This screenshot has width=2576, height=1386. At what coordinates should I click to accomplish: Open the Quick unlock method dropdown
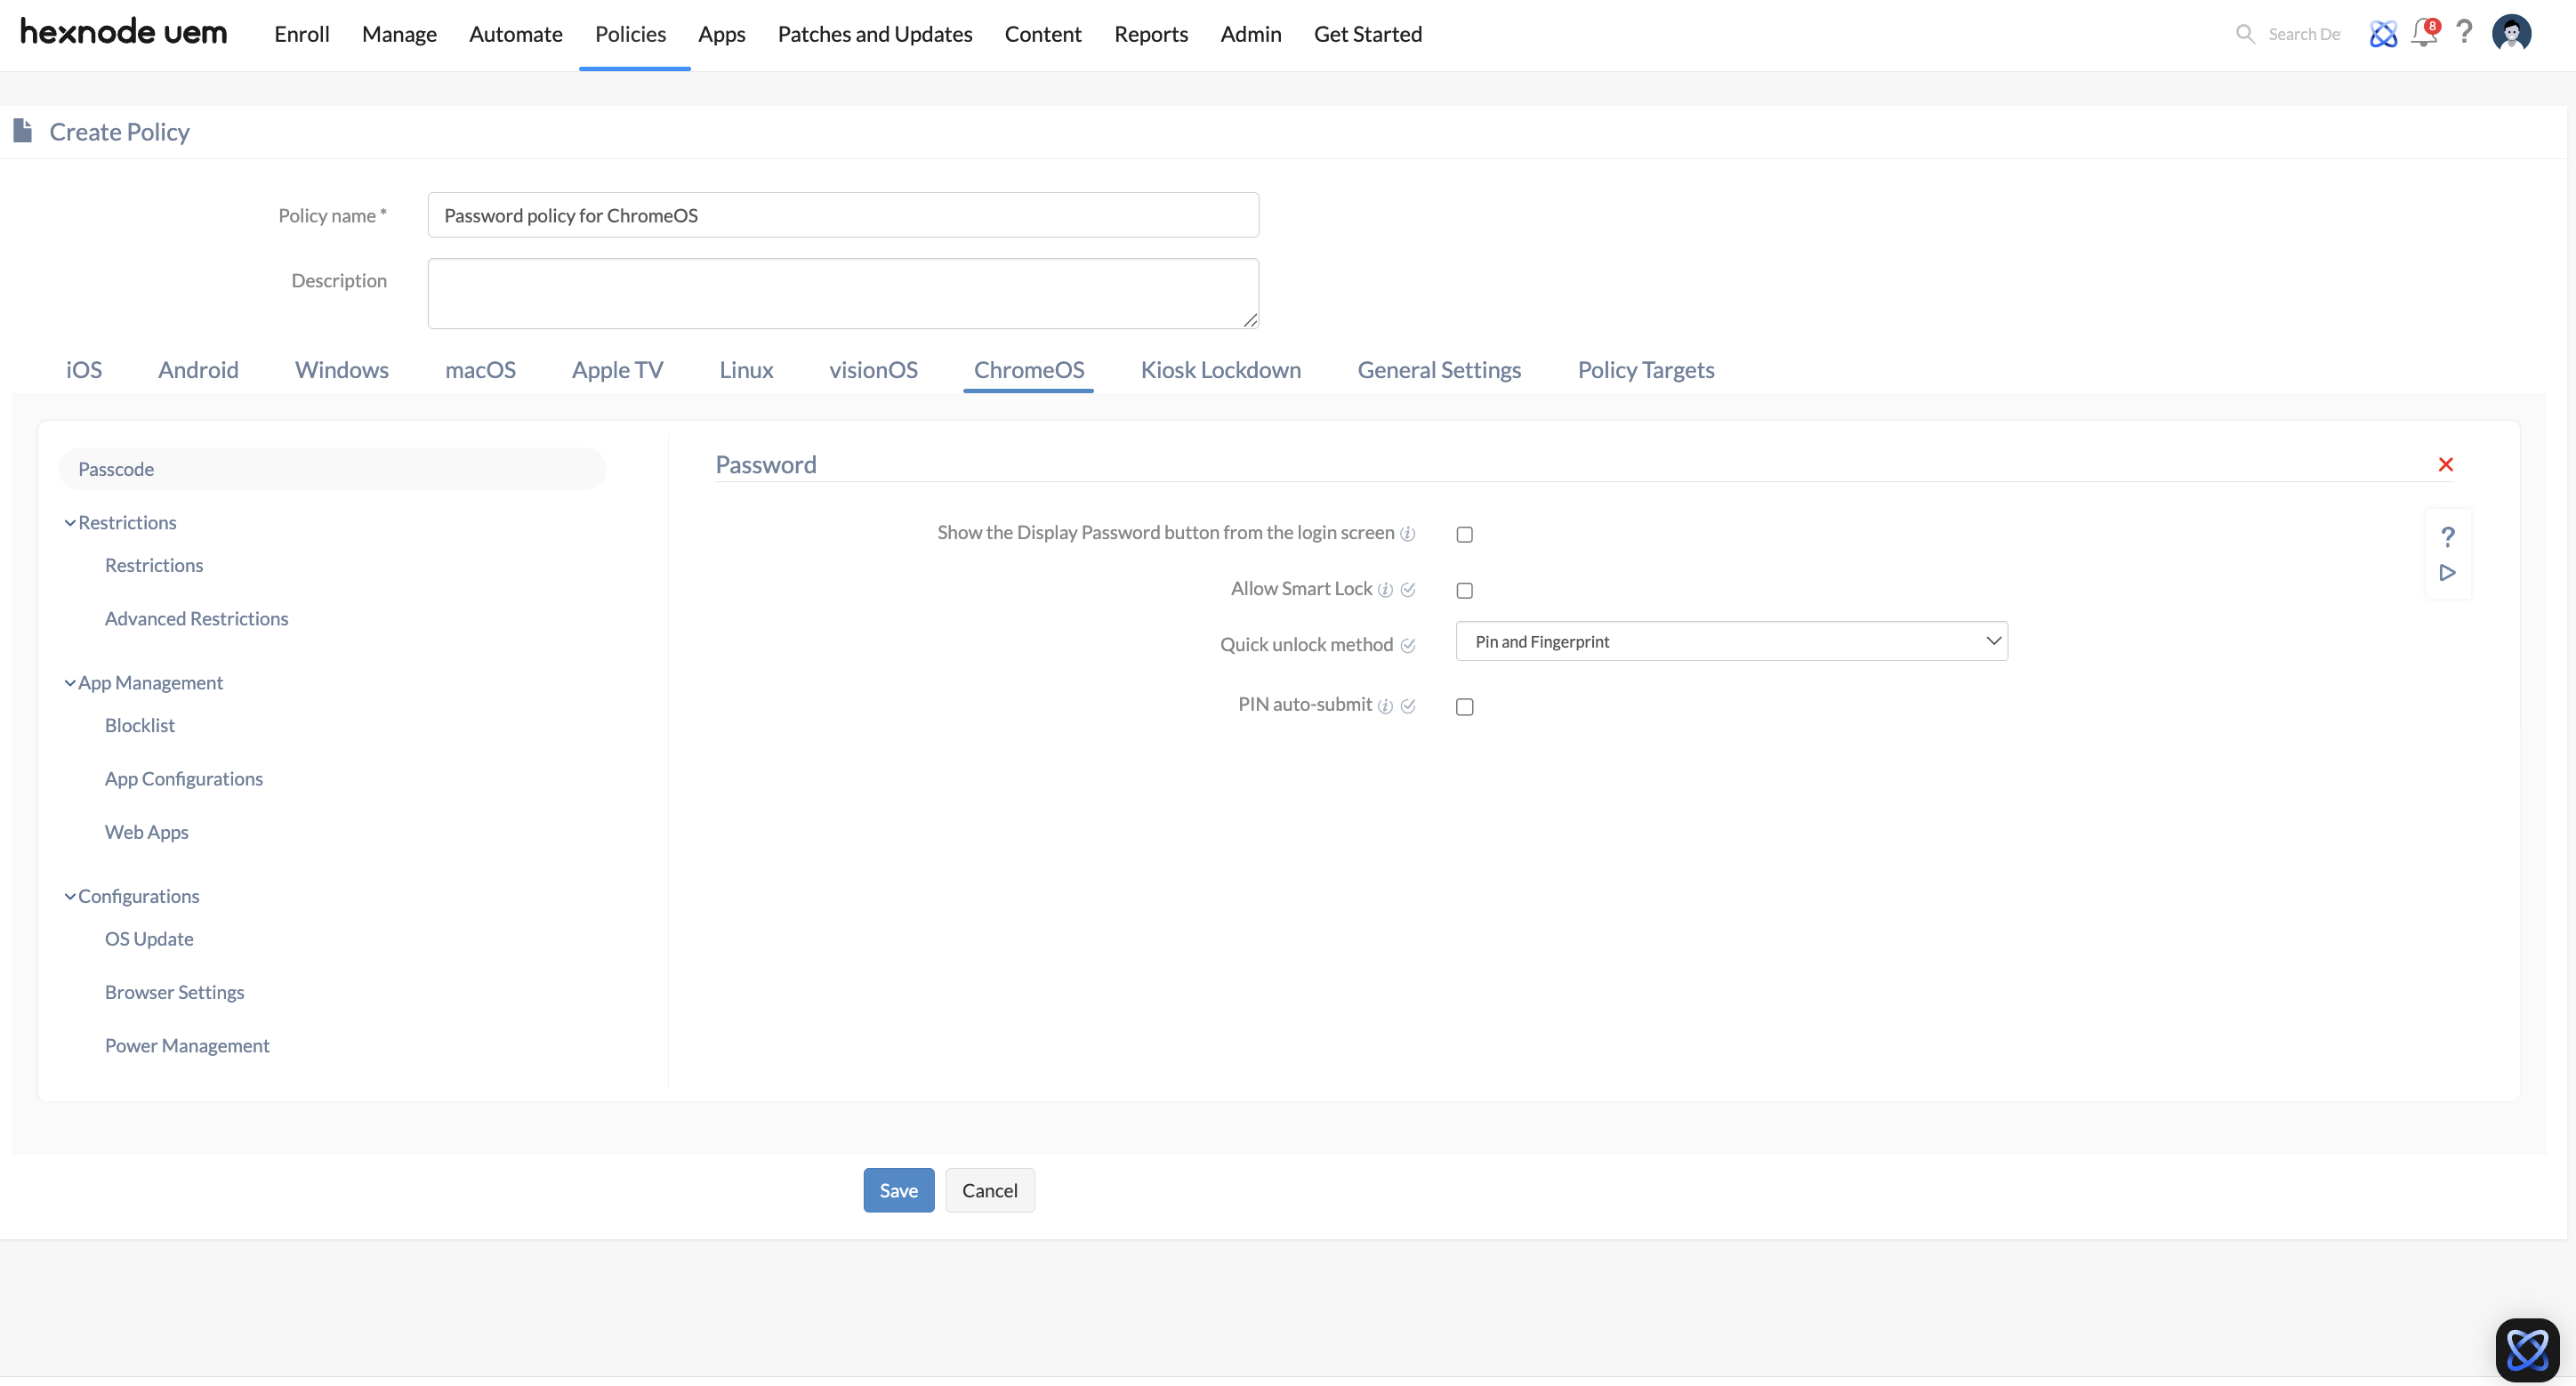(1731, 641)
